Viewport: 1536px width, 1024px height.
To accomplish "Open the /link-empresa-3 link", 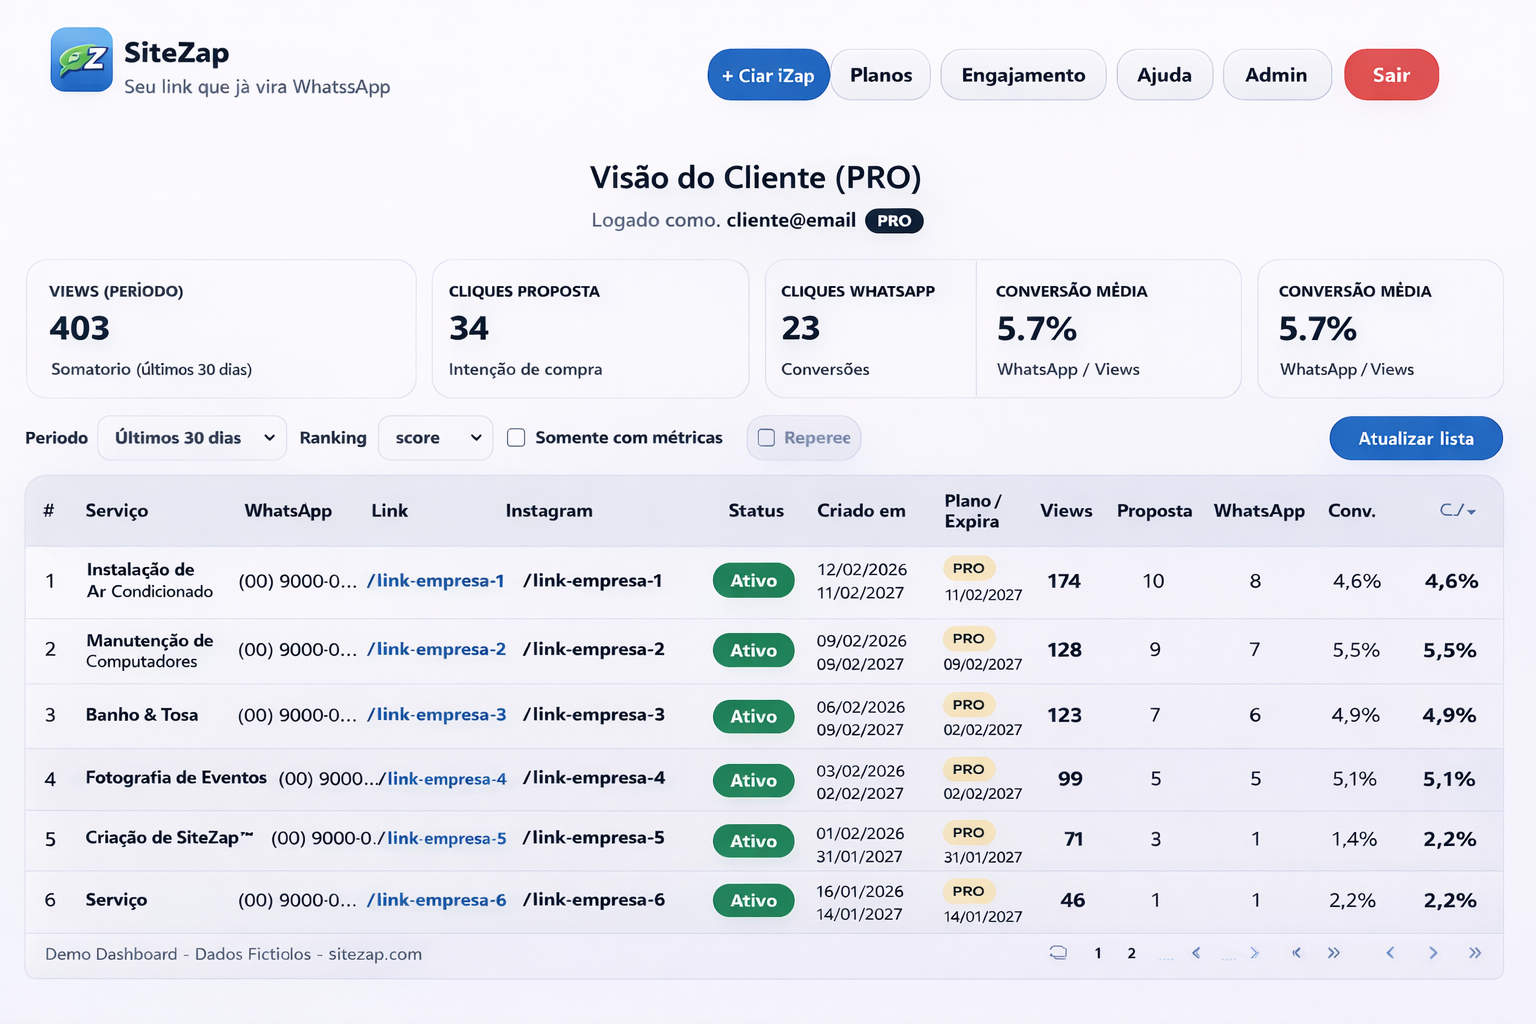I will click(437, 714).
